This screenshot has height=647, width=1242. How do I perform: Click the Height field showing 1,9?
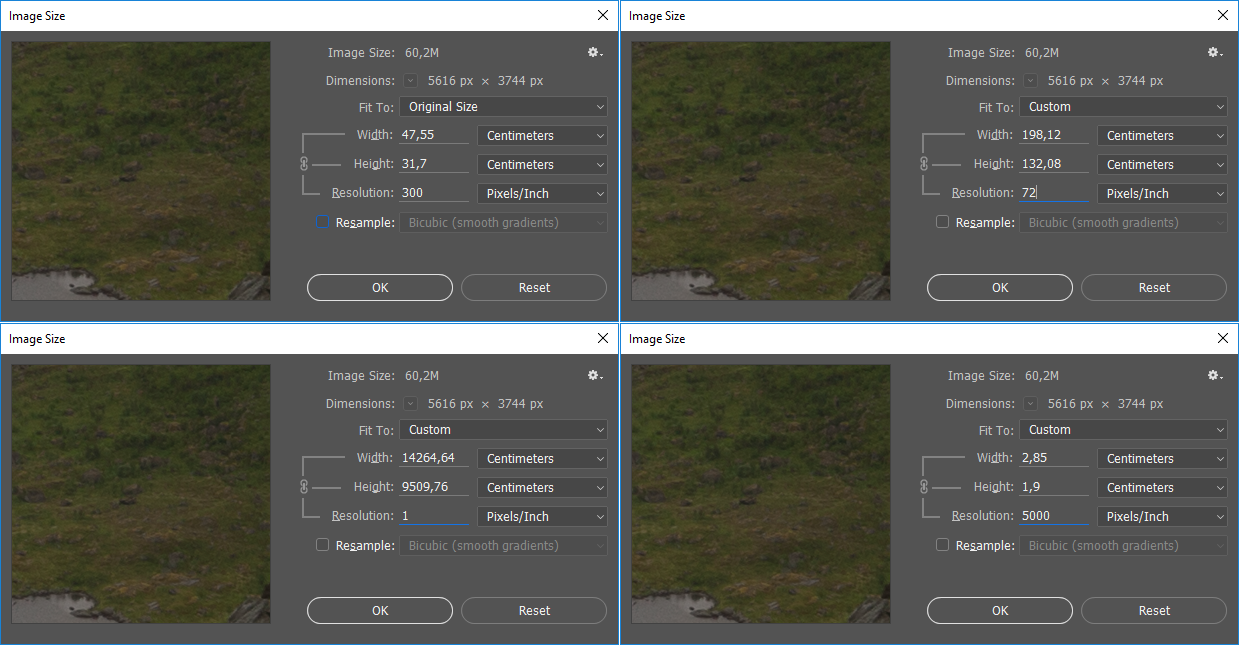click(1054, 487)
